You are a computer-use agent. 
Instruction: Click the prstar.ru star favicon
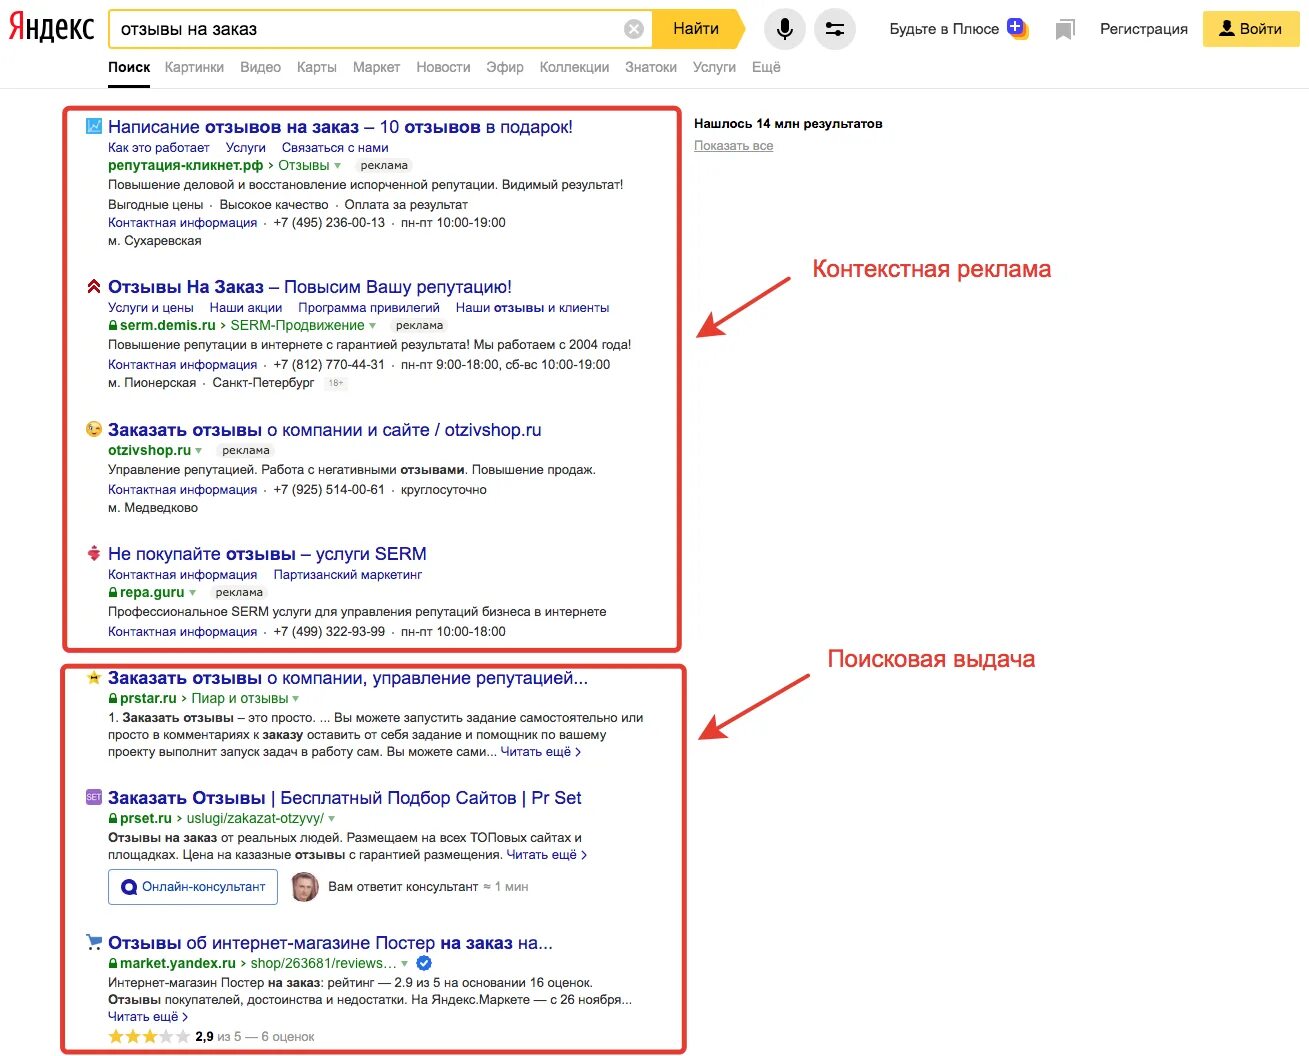pos(94,677)
